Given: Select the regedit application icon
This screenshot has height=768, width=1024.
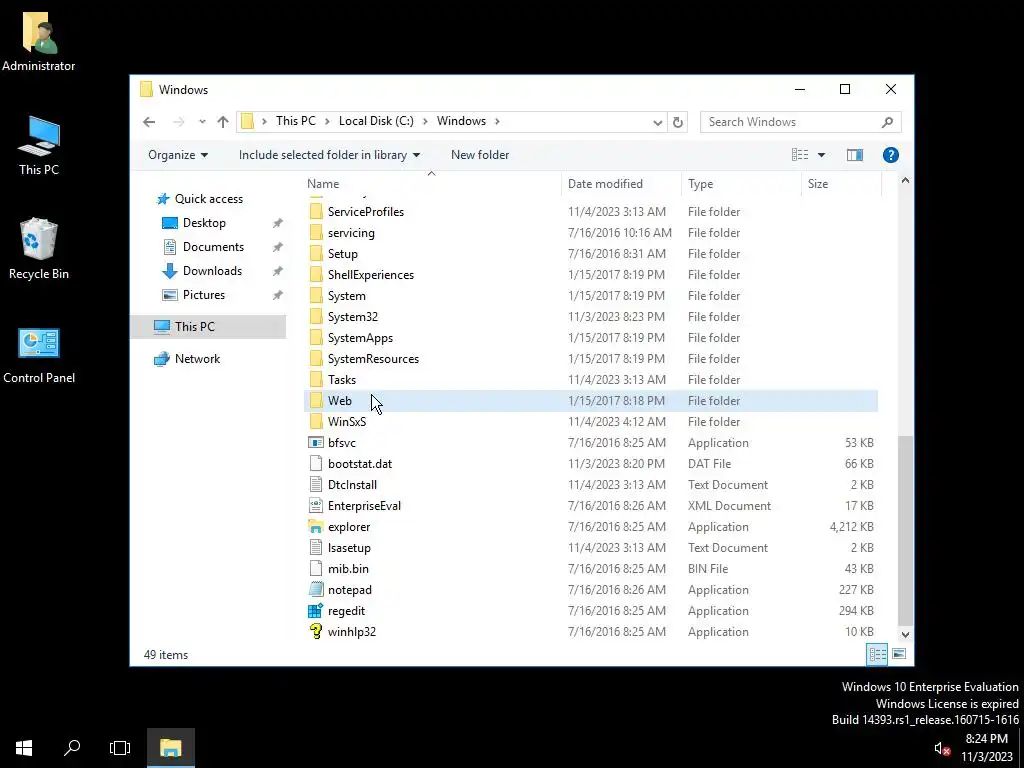Looking at the screenshot, I should pos(316,611).
